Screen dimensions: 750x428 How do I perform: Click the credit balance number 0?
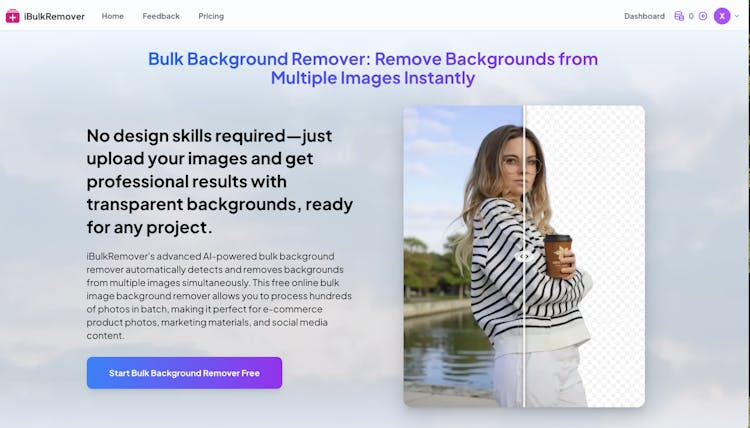click(691, 16)
